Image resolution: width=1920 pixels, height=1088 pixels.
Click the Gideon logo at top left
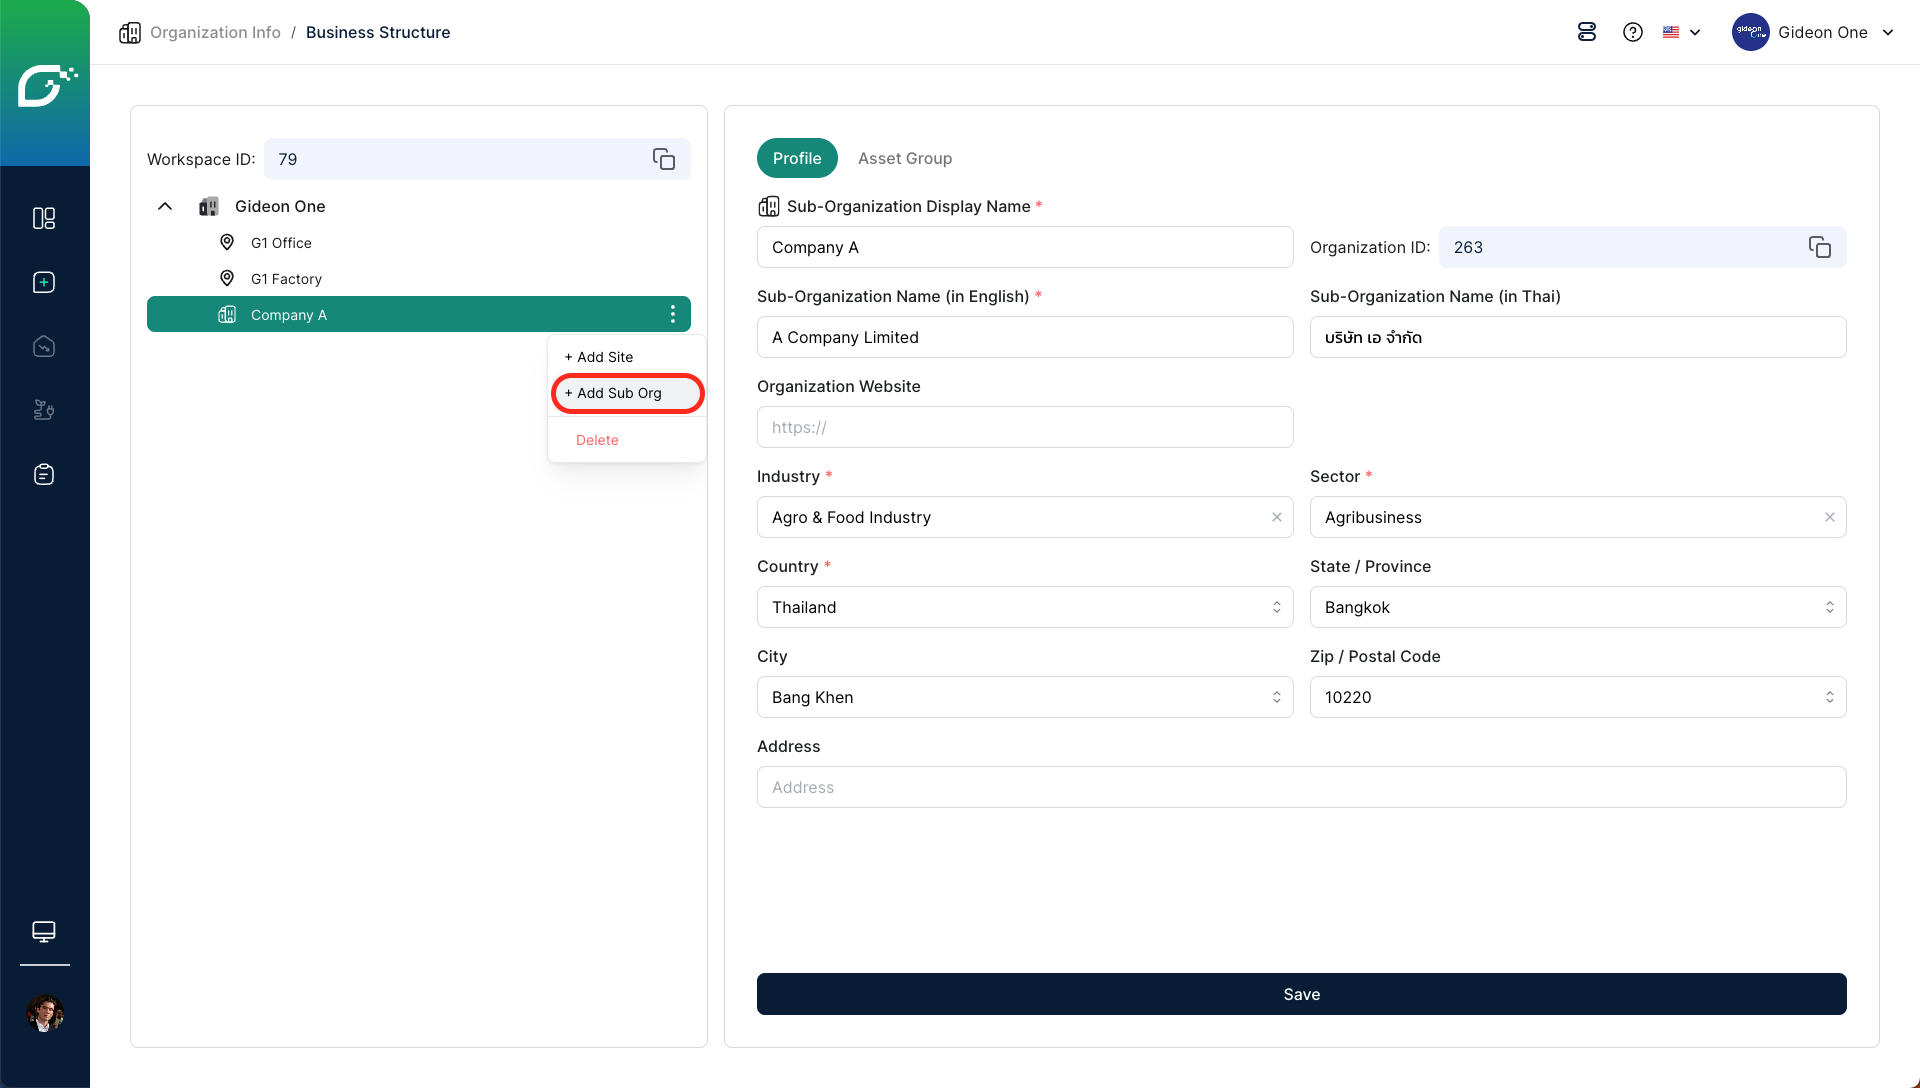[45, 85]
